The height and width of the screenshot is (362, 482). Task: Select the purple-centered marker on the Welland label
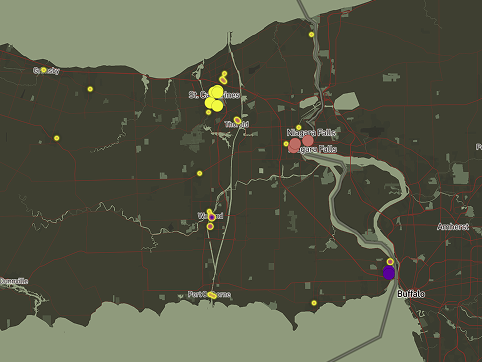pos(211,217)
